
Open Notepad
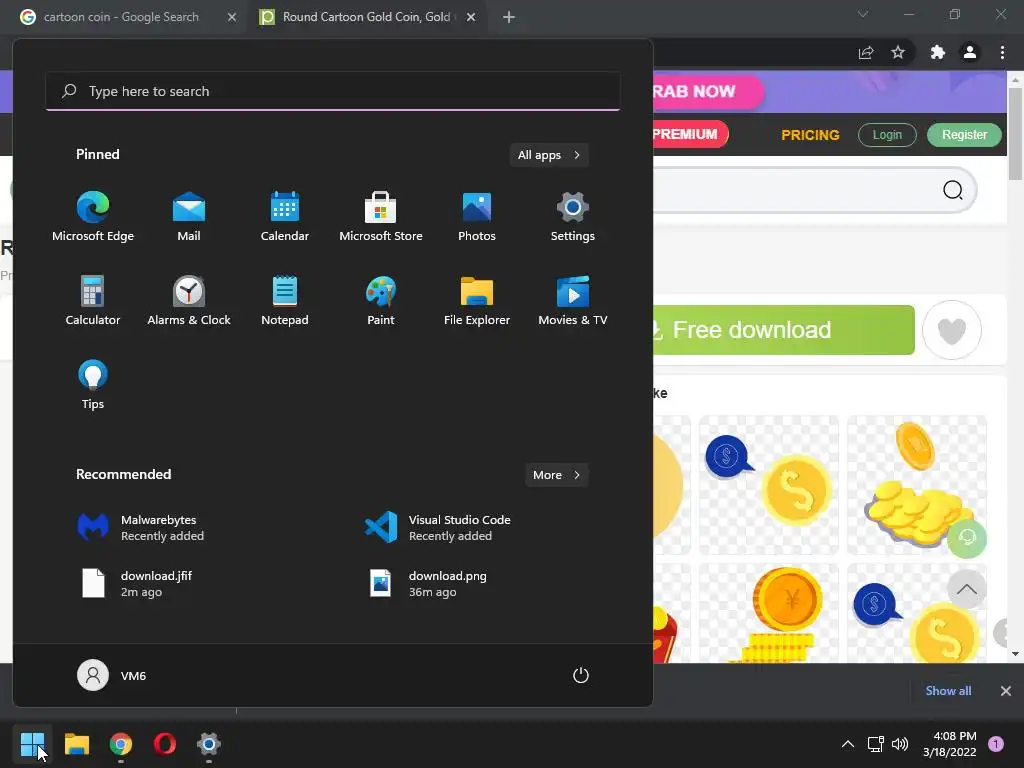(285, 301)
